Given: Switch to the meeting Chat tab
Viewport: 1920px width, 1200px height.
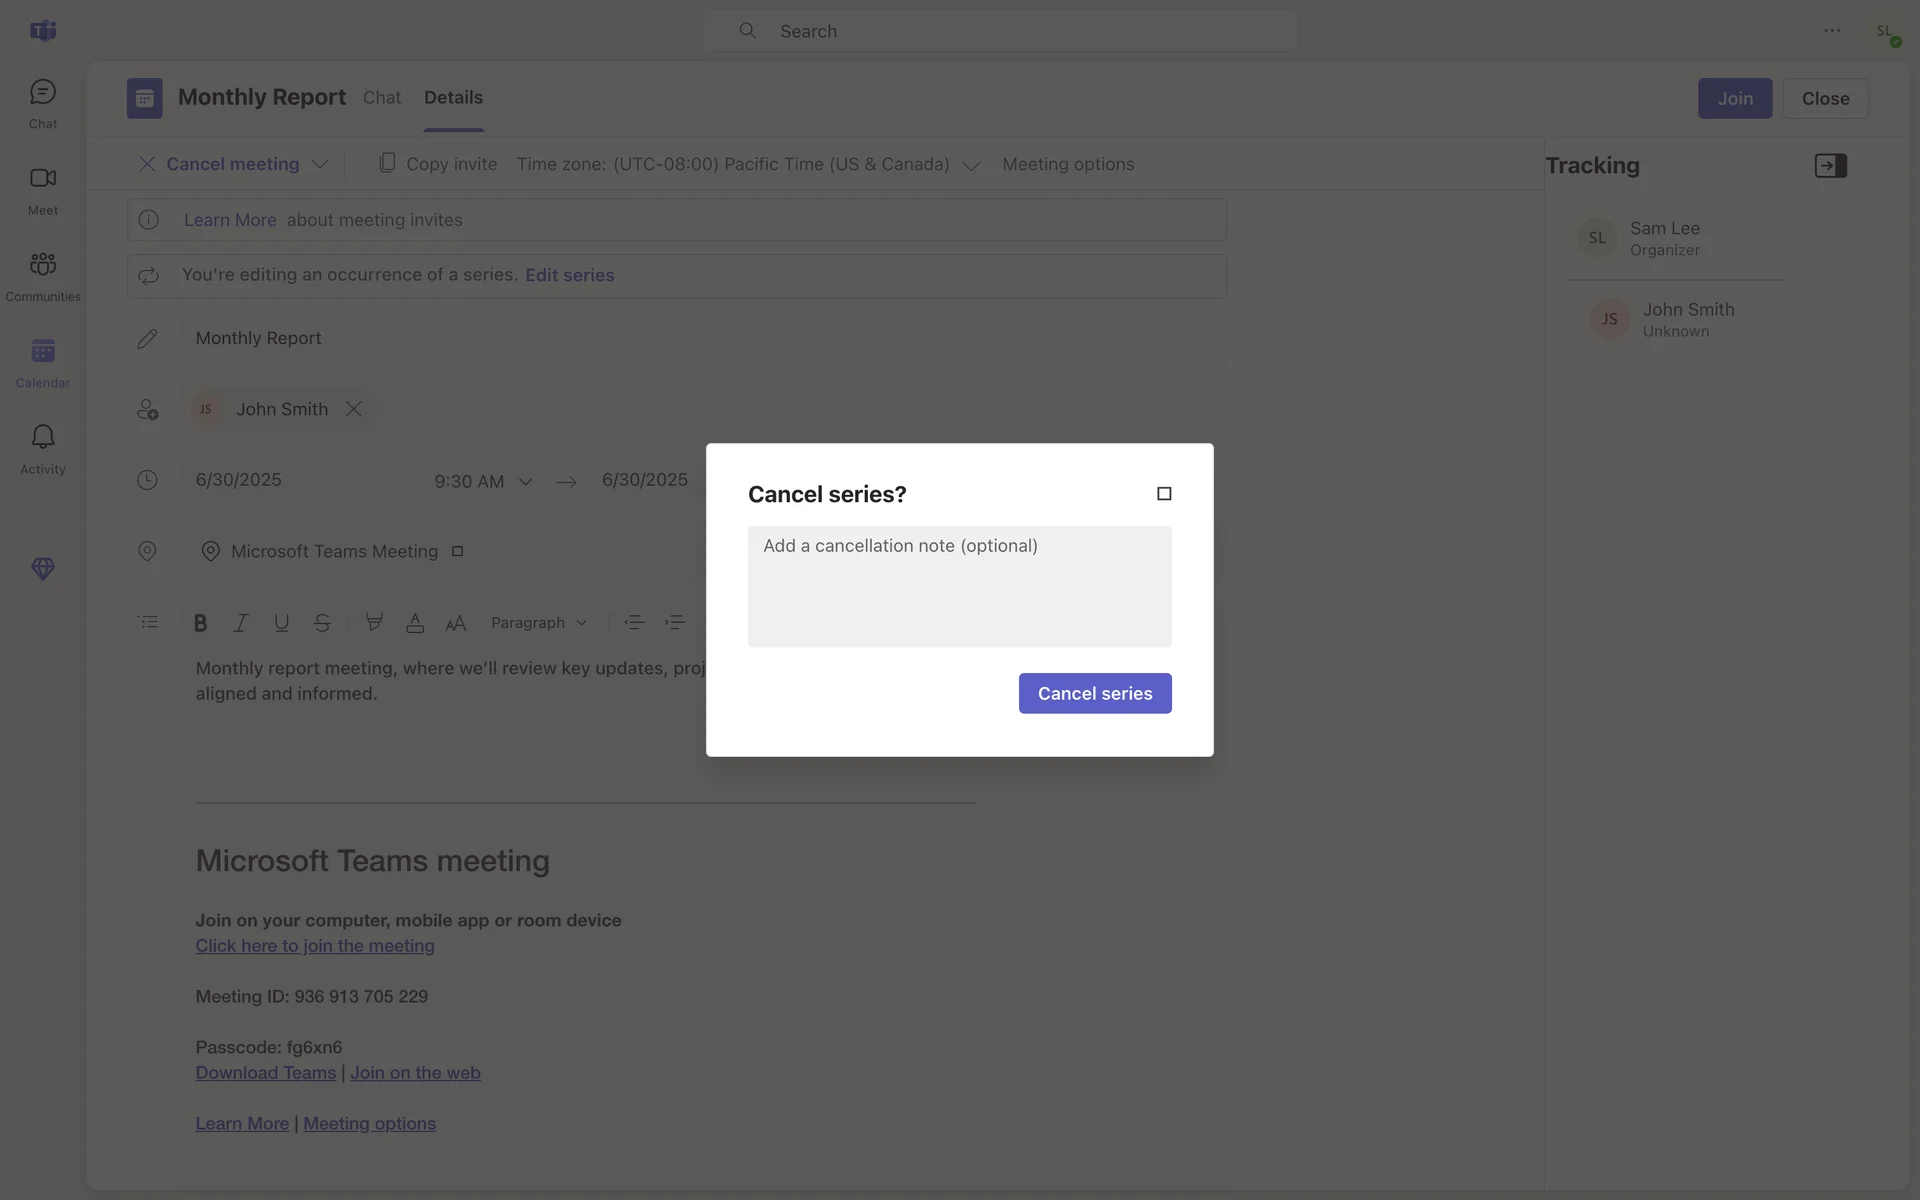Looking at the screenshot, I should pos(382,98).
